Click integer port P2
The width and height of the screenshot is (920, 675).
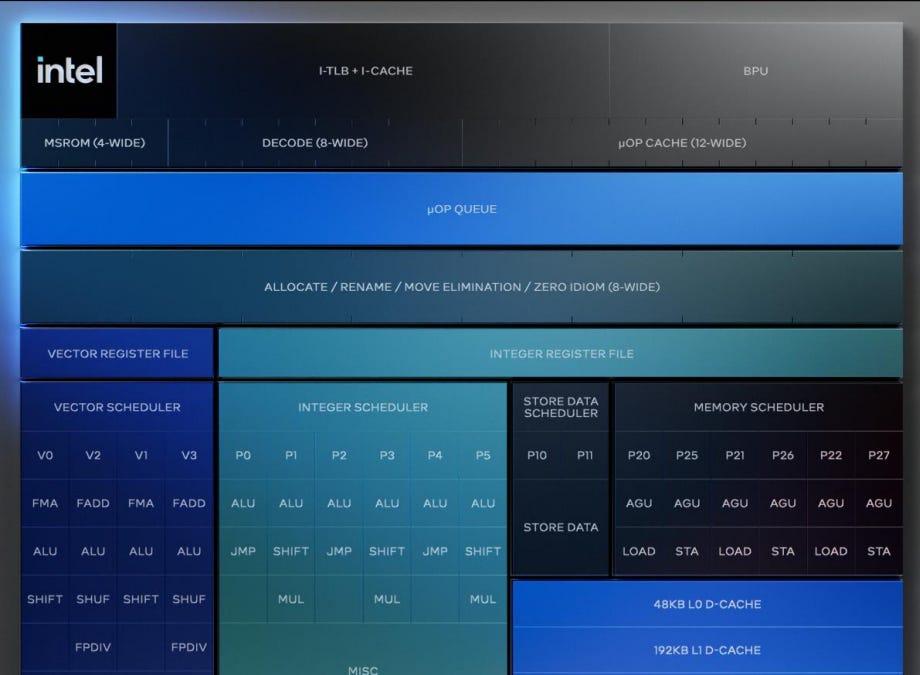point(339,455)
